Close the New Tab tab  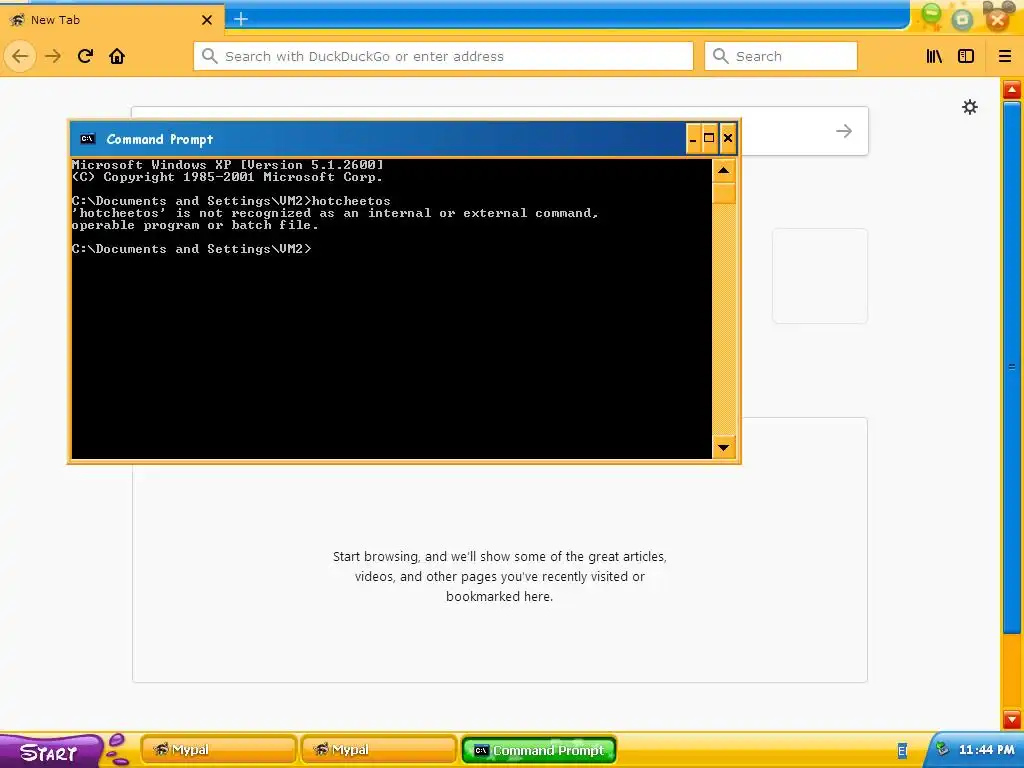[x=207, y=20]
